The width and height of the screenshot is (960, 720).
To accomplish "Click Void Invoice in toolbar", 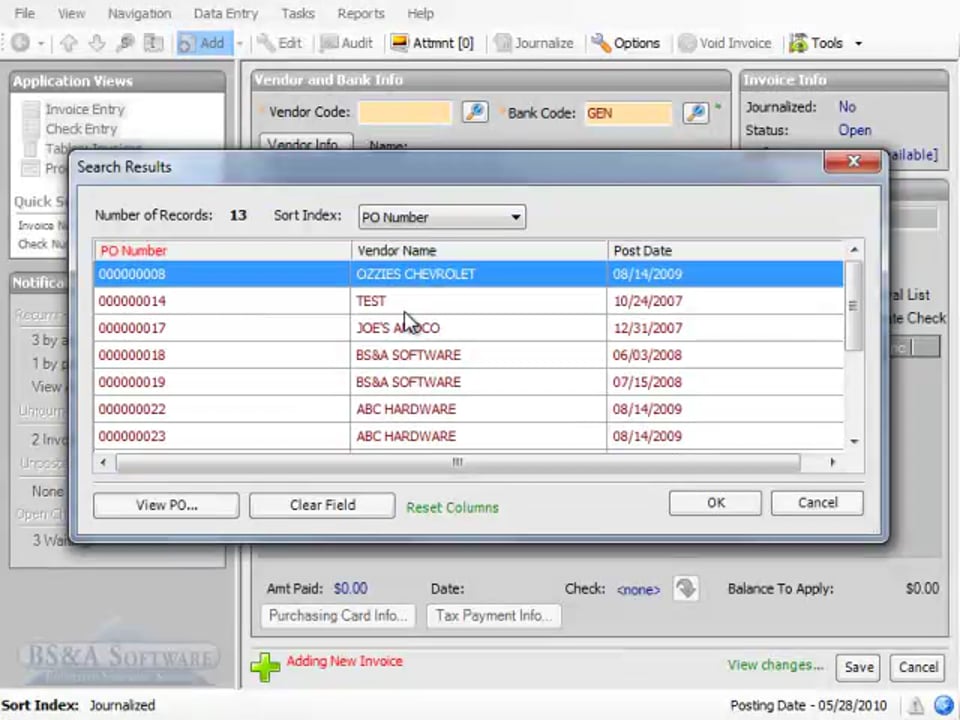I will click(x=725, y=43).
